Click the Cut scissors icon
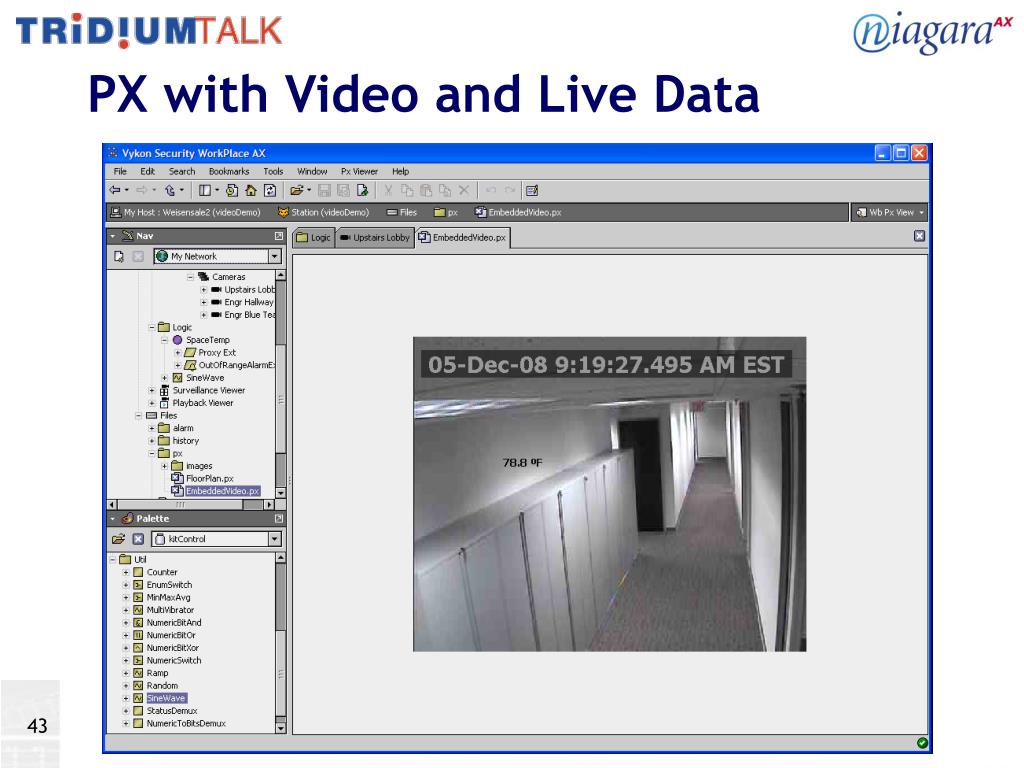 pos(388,190)
